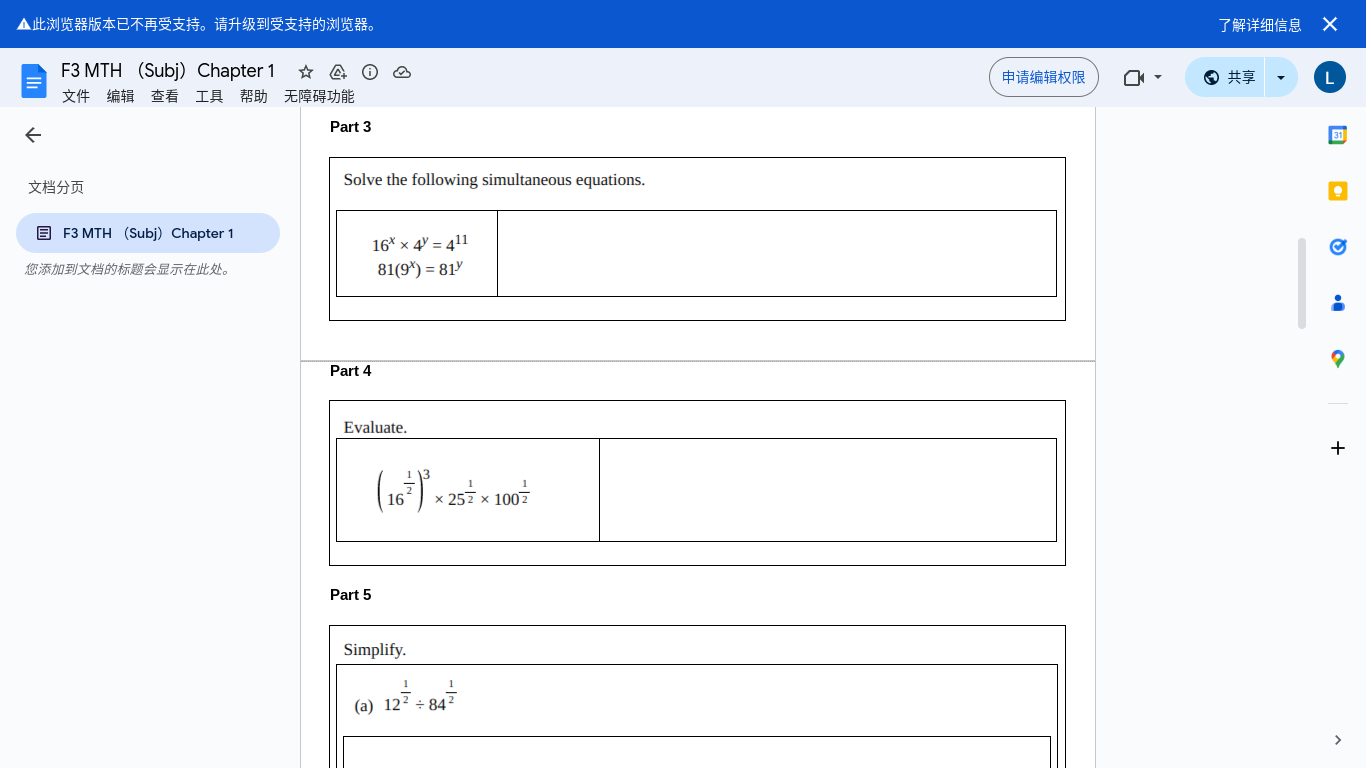
Task: Star this document
Action: pos(306,72)
